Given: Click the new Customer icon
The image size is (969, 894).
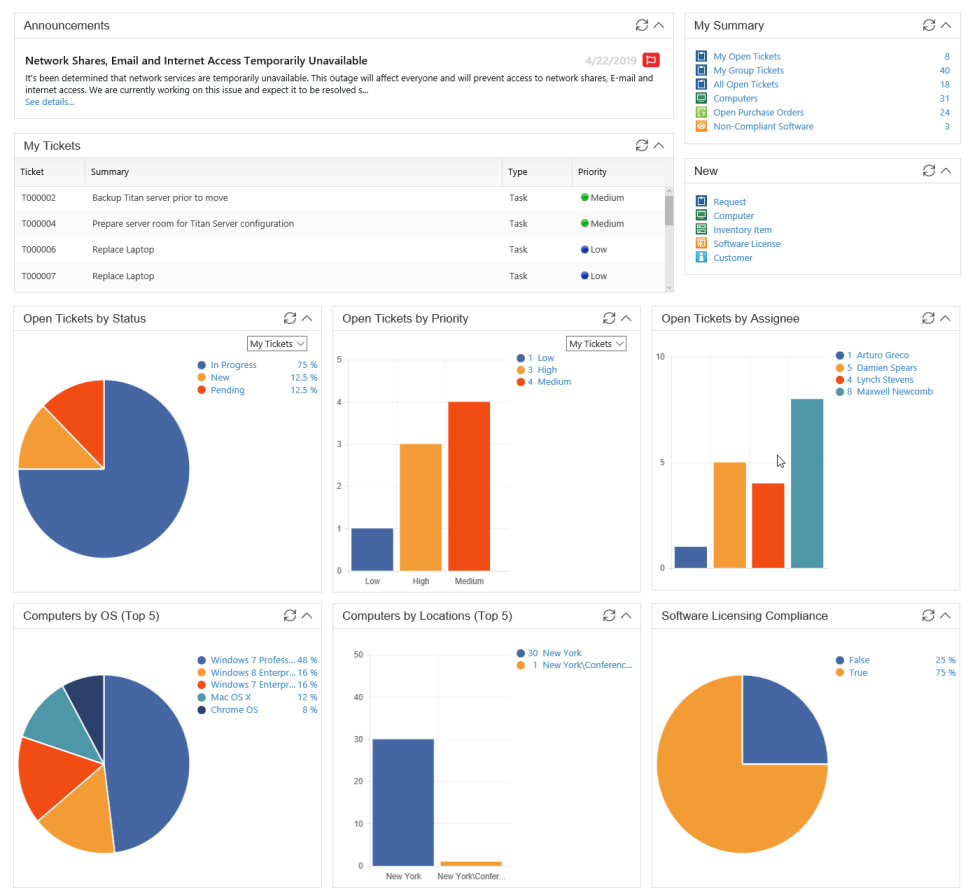Looking at the screenshot, I should pos(701,258).
